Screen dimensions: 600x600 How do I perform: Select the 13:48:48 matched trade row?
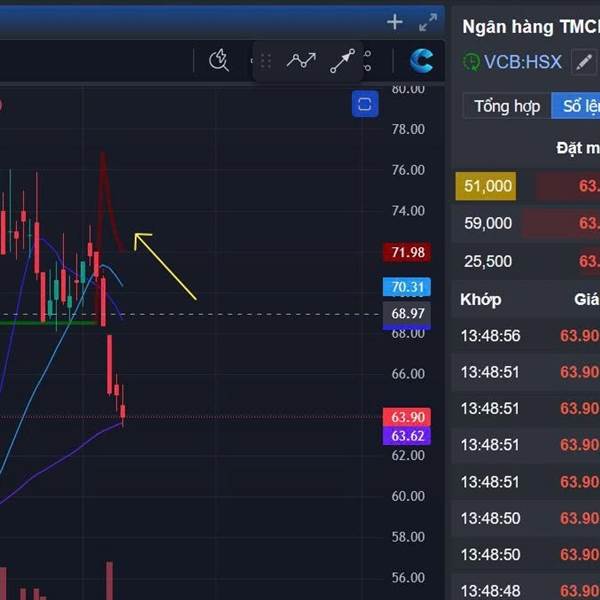[526, 589]
